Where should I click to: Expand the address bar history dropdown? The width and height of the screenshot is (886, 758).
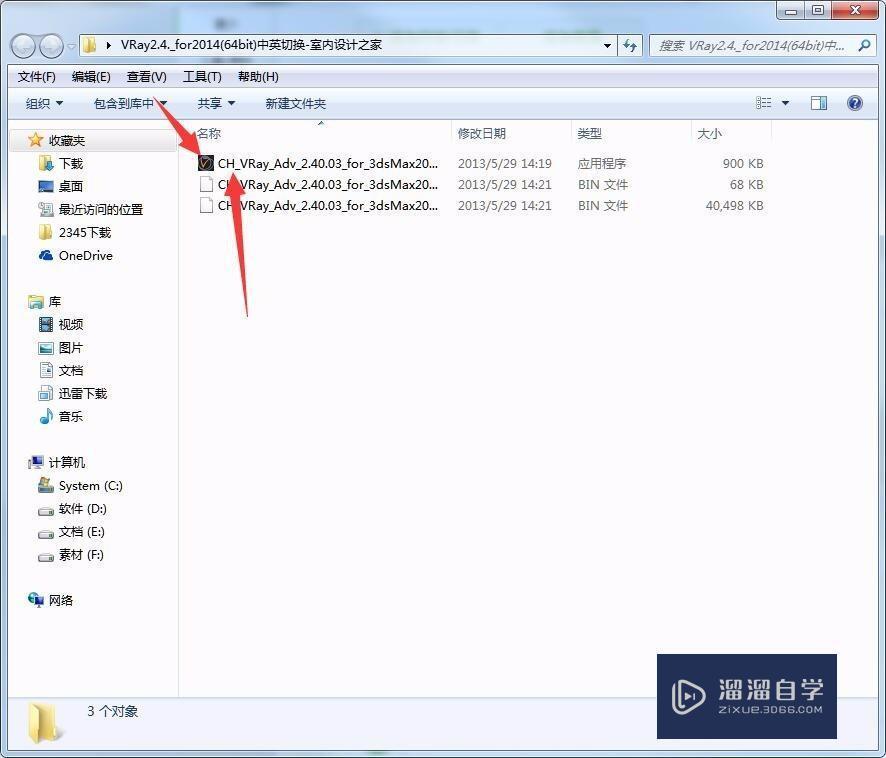607,46
